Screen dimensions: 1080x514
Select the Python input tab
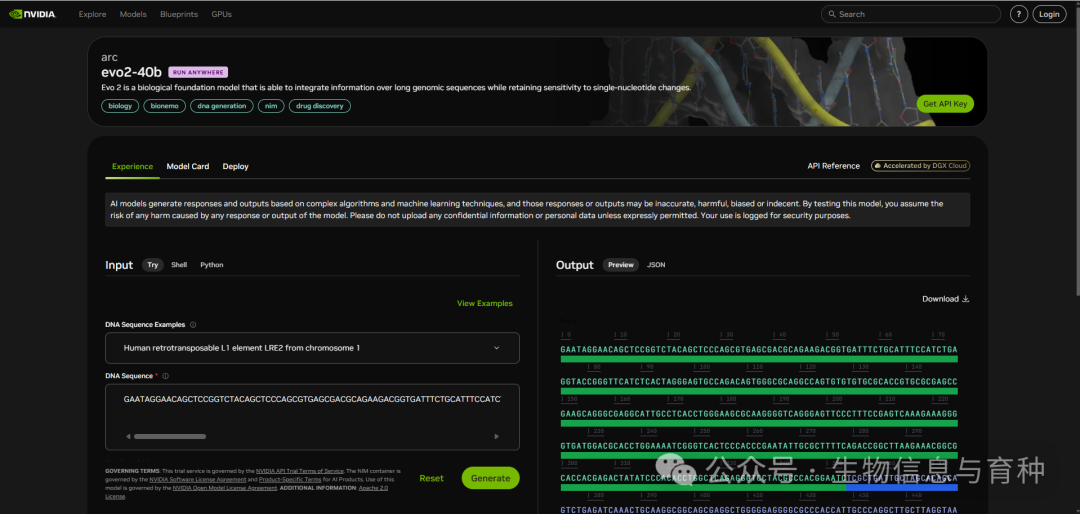211,265
